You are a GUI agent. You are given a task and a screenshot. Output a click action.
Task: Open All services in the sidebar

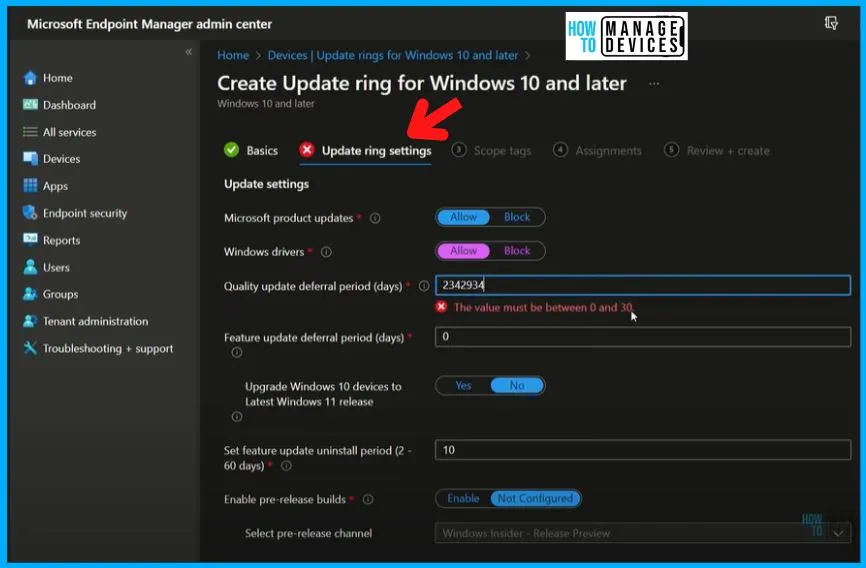[x=70, y=132]
